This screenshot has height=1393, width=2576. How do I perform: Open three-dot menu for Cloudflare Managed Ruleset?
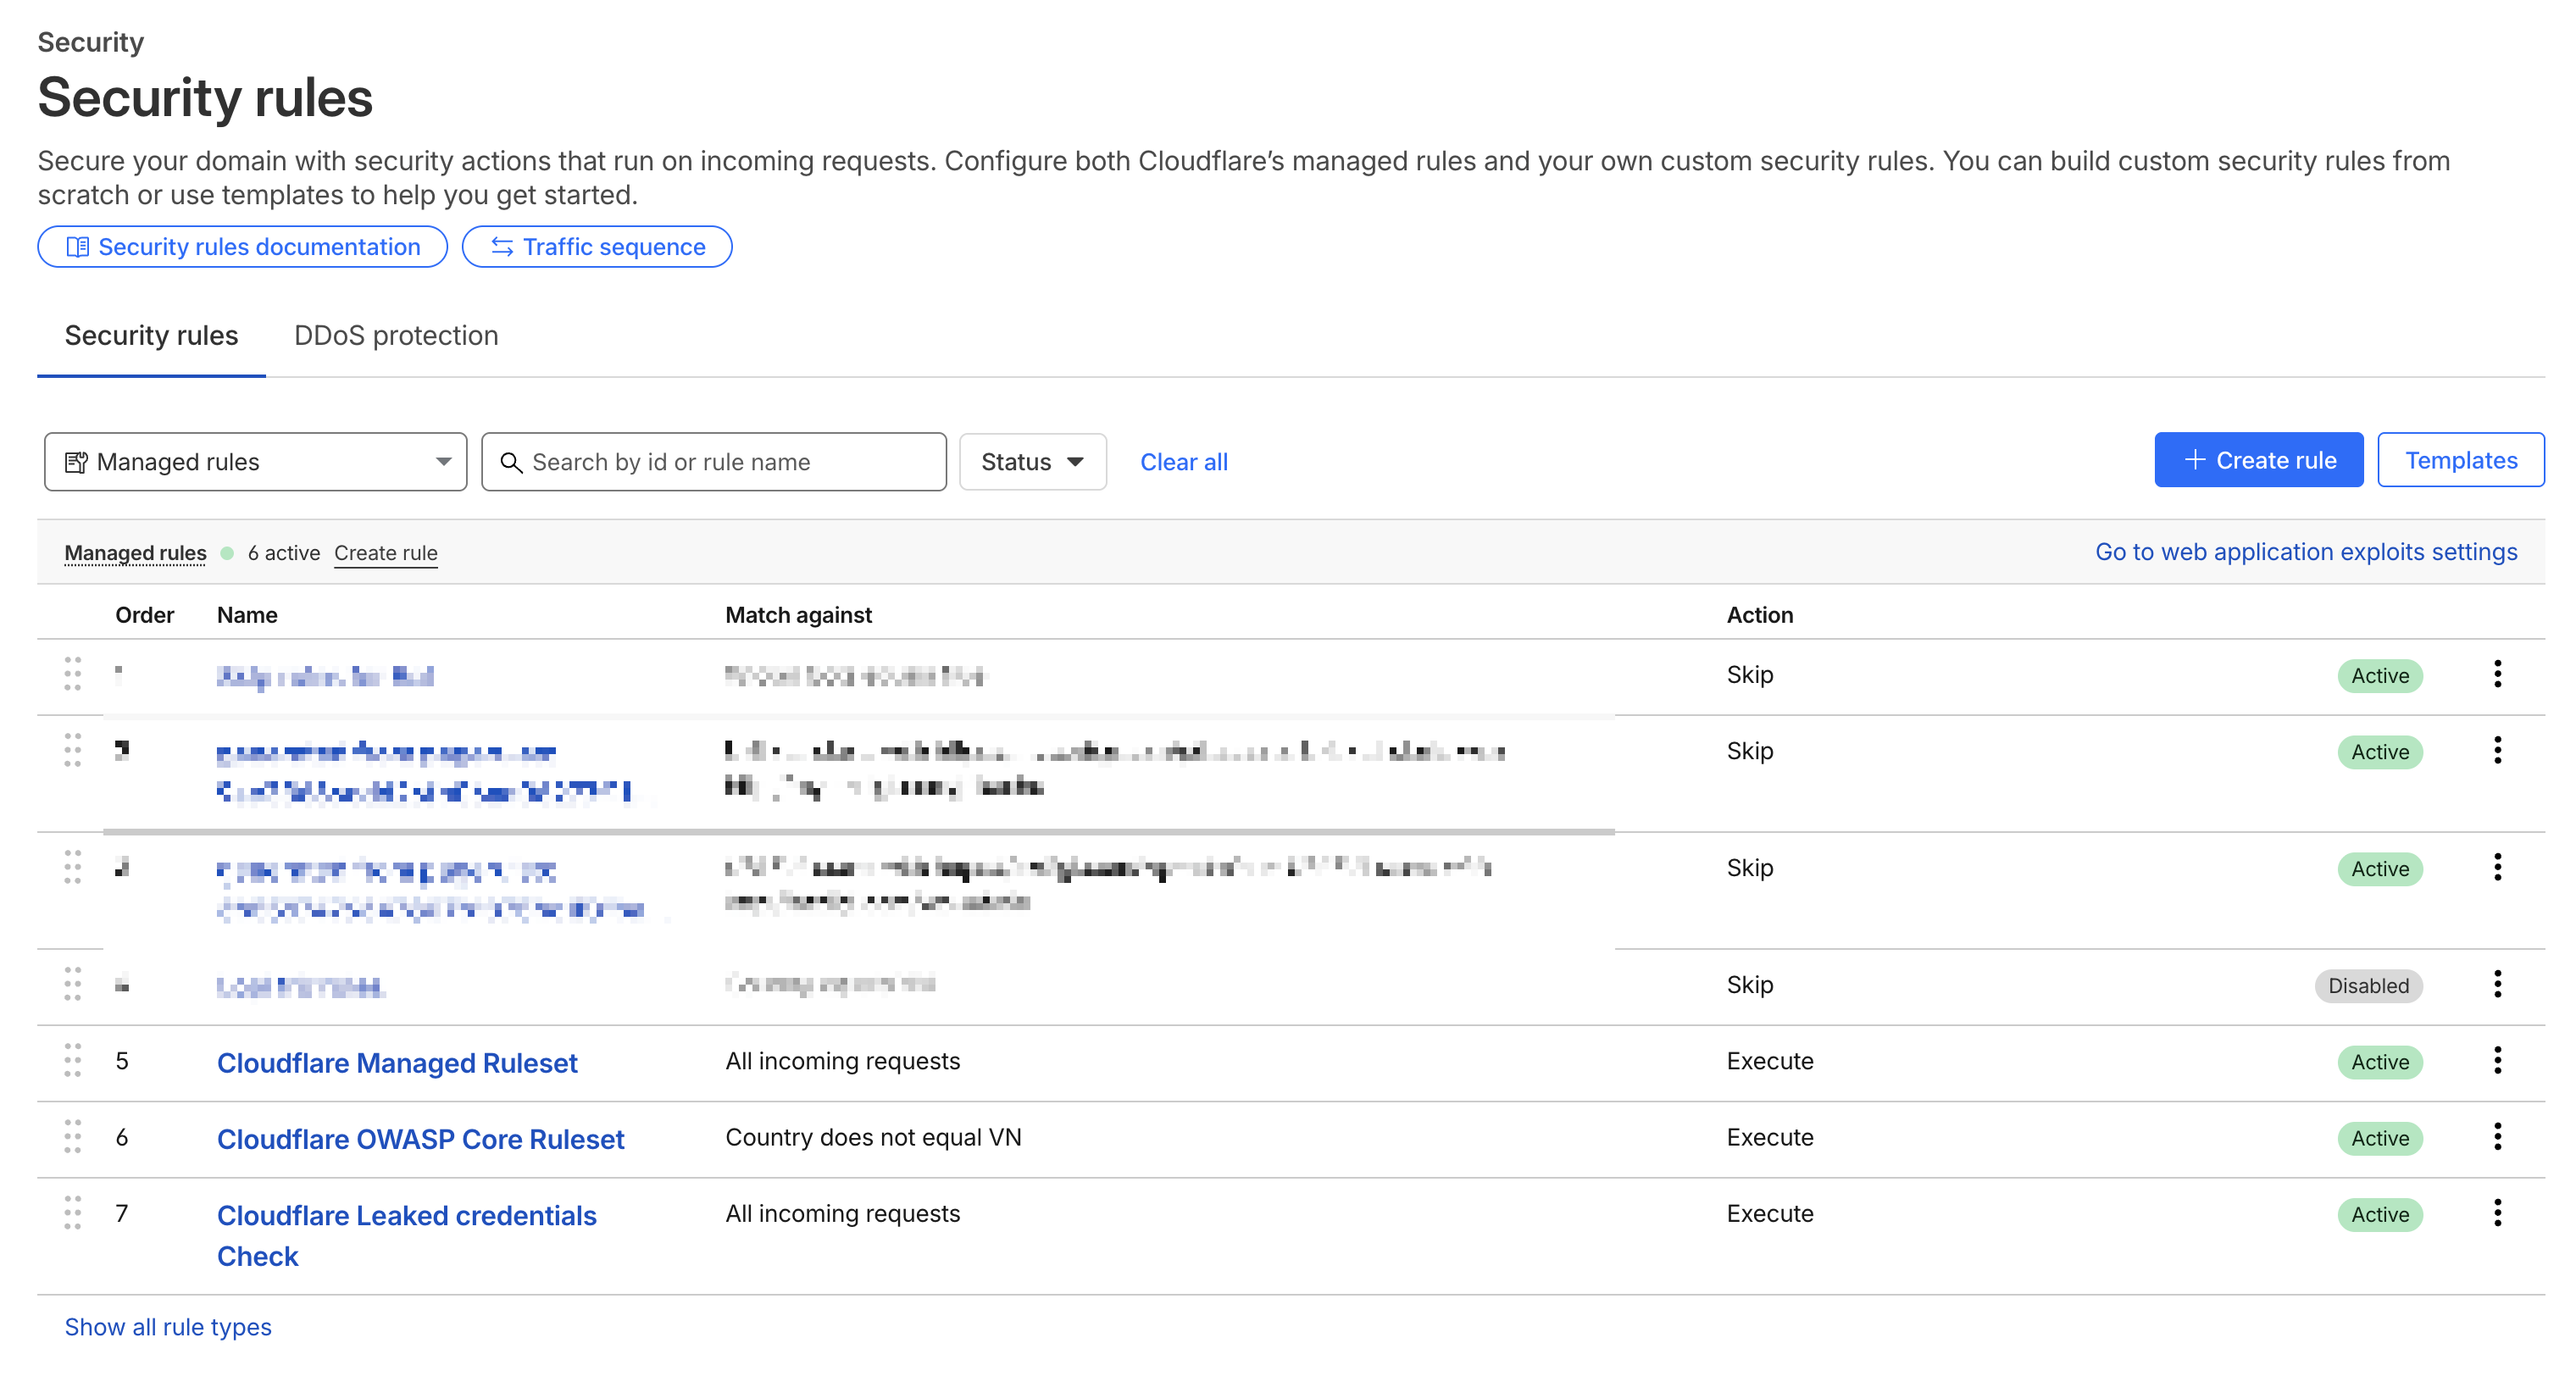(x=2496, y=1060)
